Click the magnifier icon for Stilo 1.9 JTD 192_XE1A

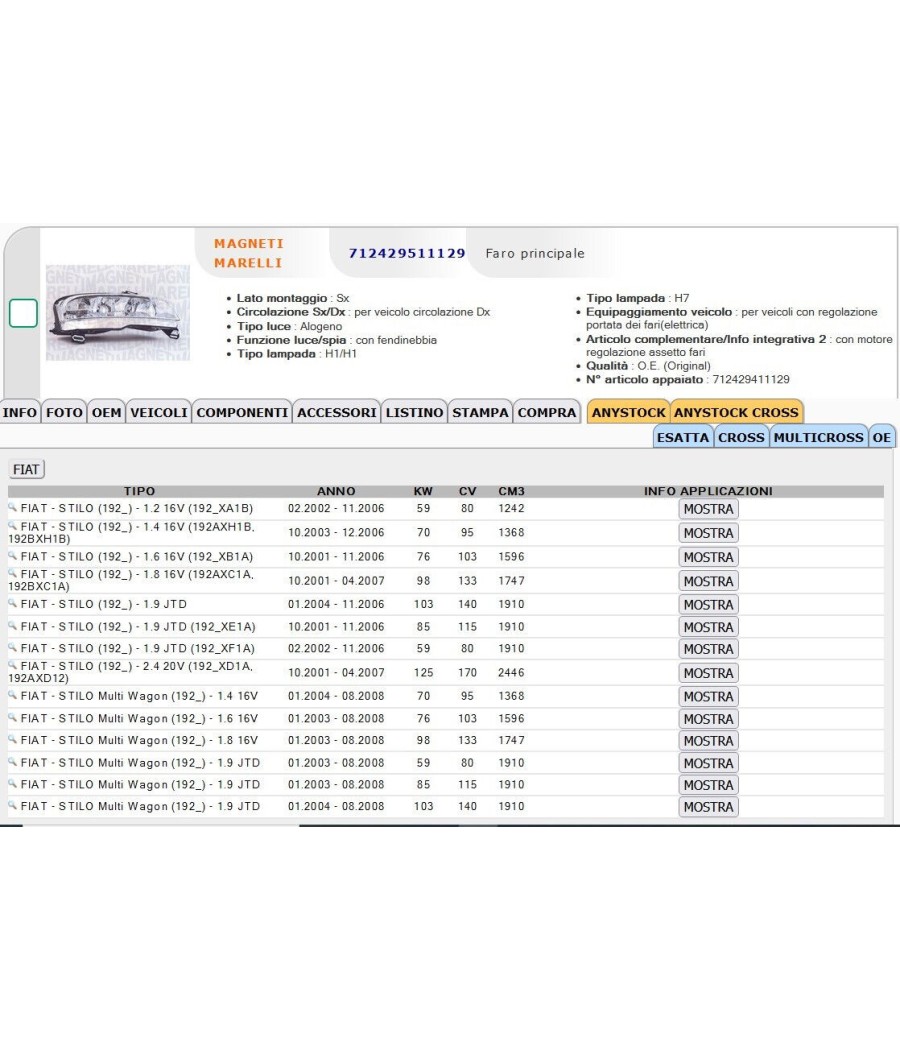point(12,626)
